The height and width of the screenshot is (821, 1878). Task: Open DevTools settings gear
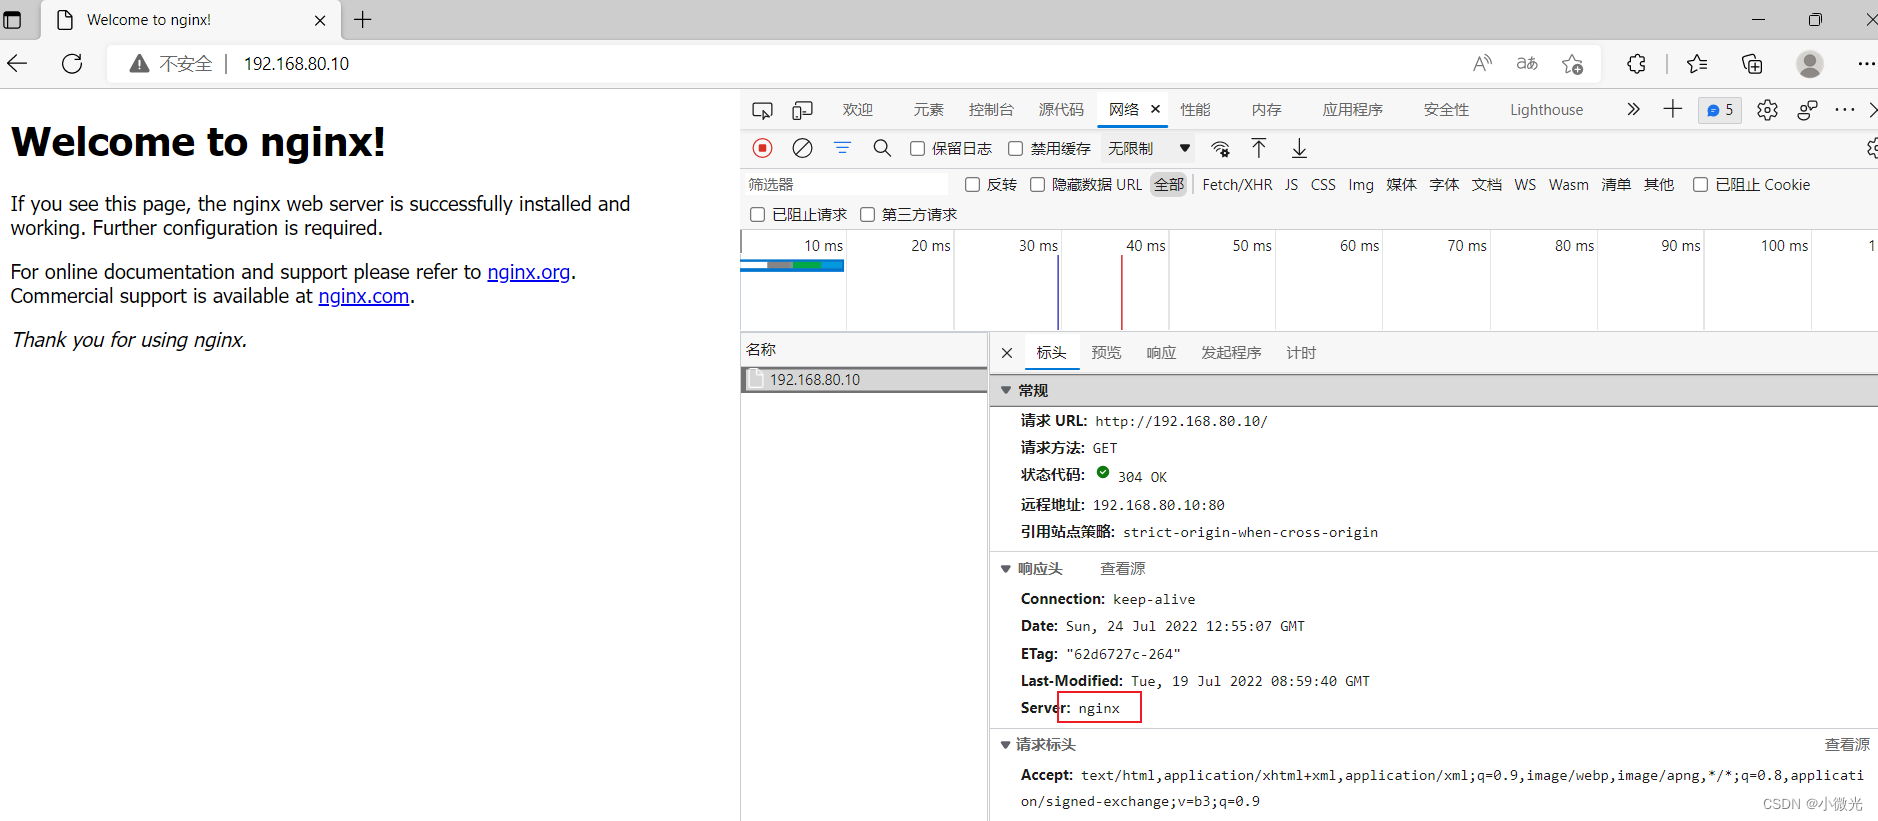[x=1767, y=110]
